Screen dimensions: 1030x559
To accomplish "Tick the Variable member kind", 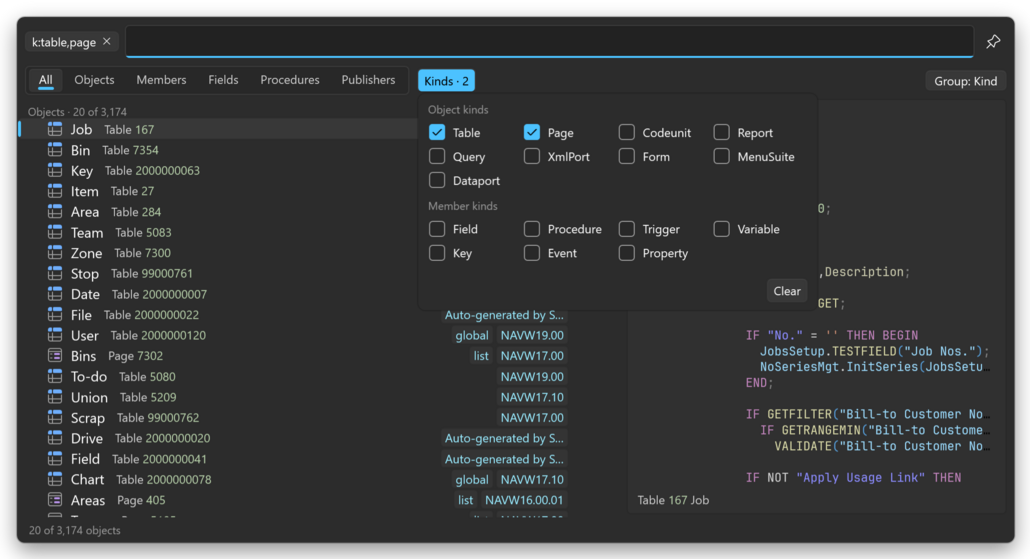I will (x=721, y=229).
